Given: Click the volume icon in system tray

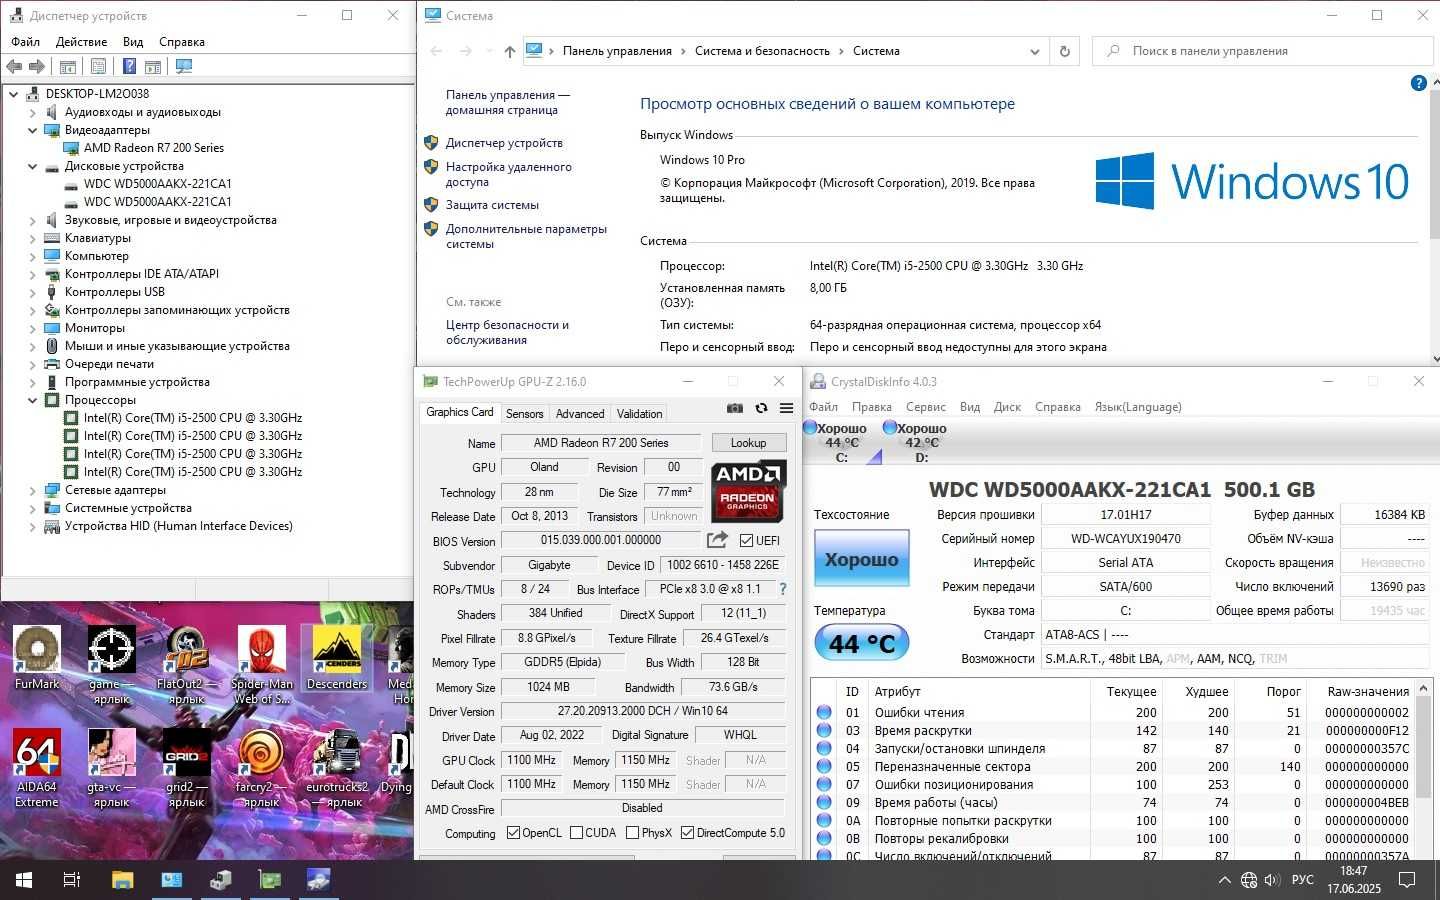Looking at the screenshot, I should pyautogui.click(x=1272, y=880).
